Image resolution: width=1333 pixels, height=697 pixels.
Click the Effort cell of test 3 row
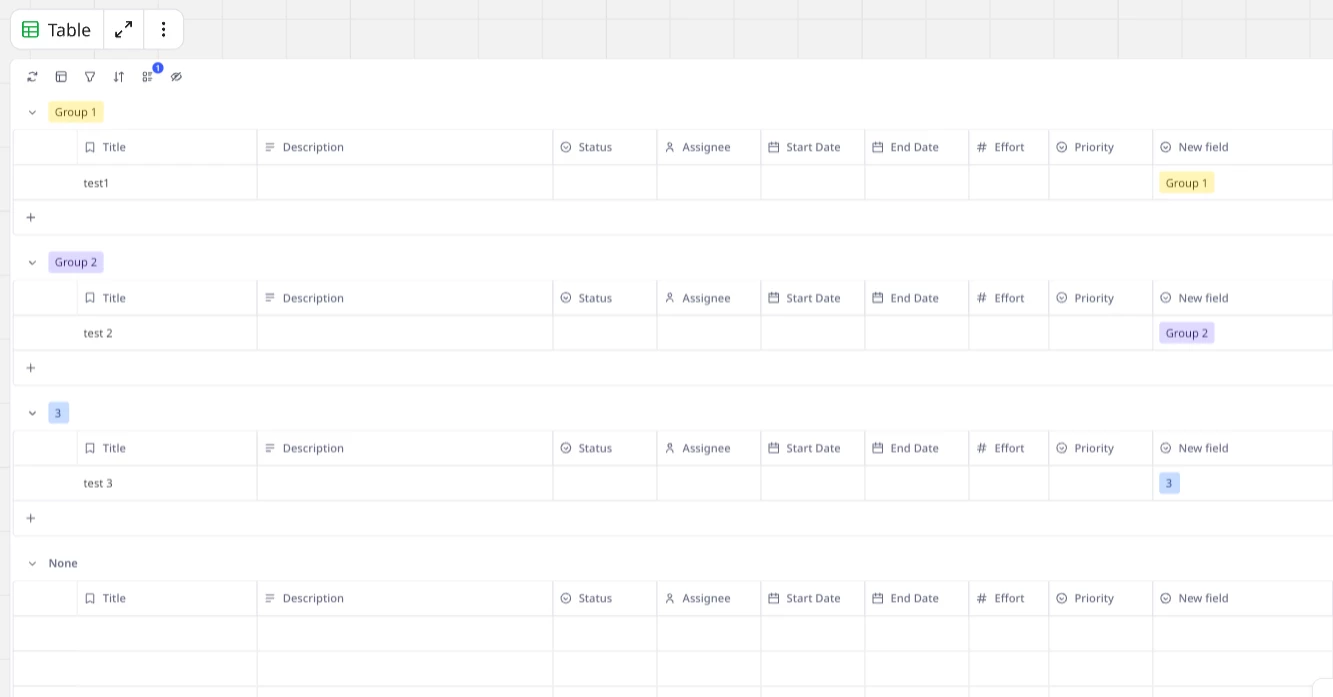point(1009,483)
